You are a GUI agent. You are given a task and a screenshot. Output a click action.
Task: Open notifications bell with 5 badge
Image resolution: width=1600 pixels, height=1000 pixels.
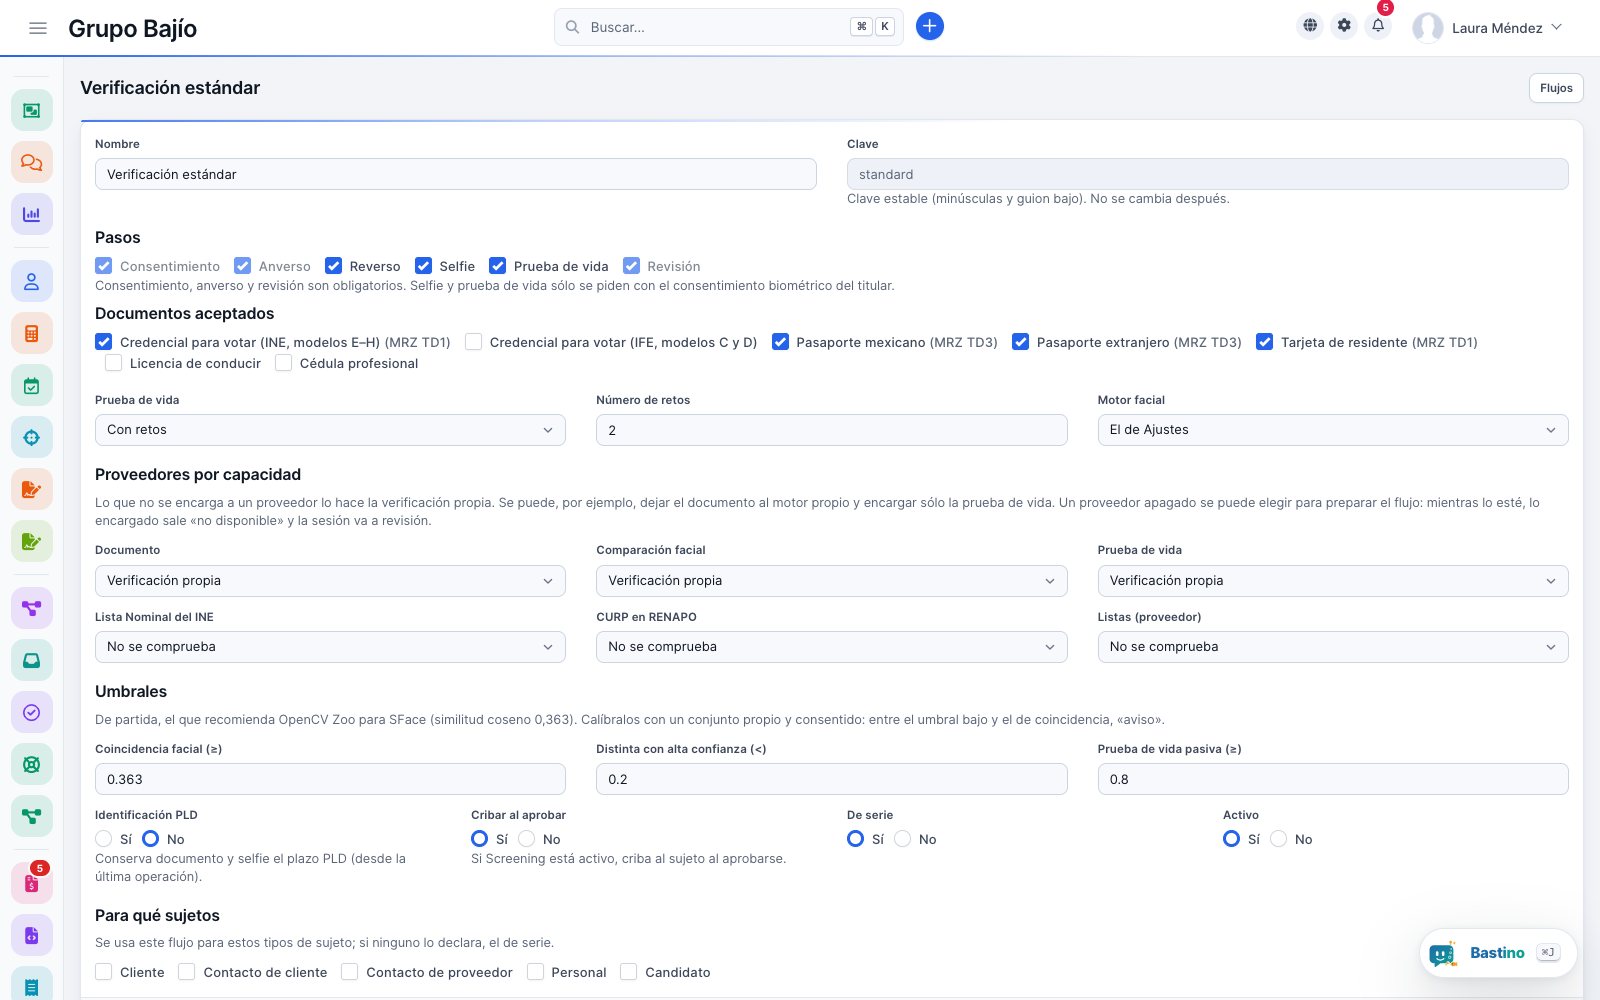pos(1378,27)
